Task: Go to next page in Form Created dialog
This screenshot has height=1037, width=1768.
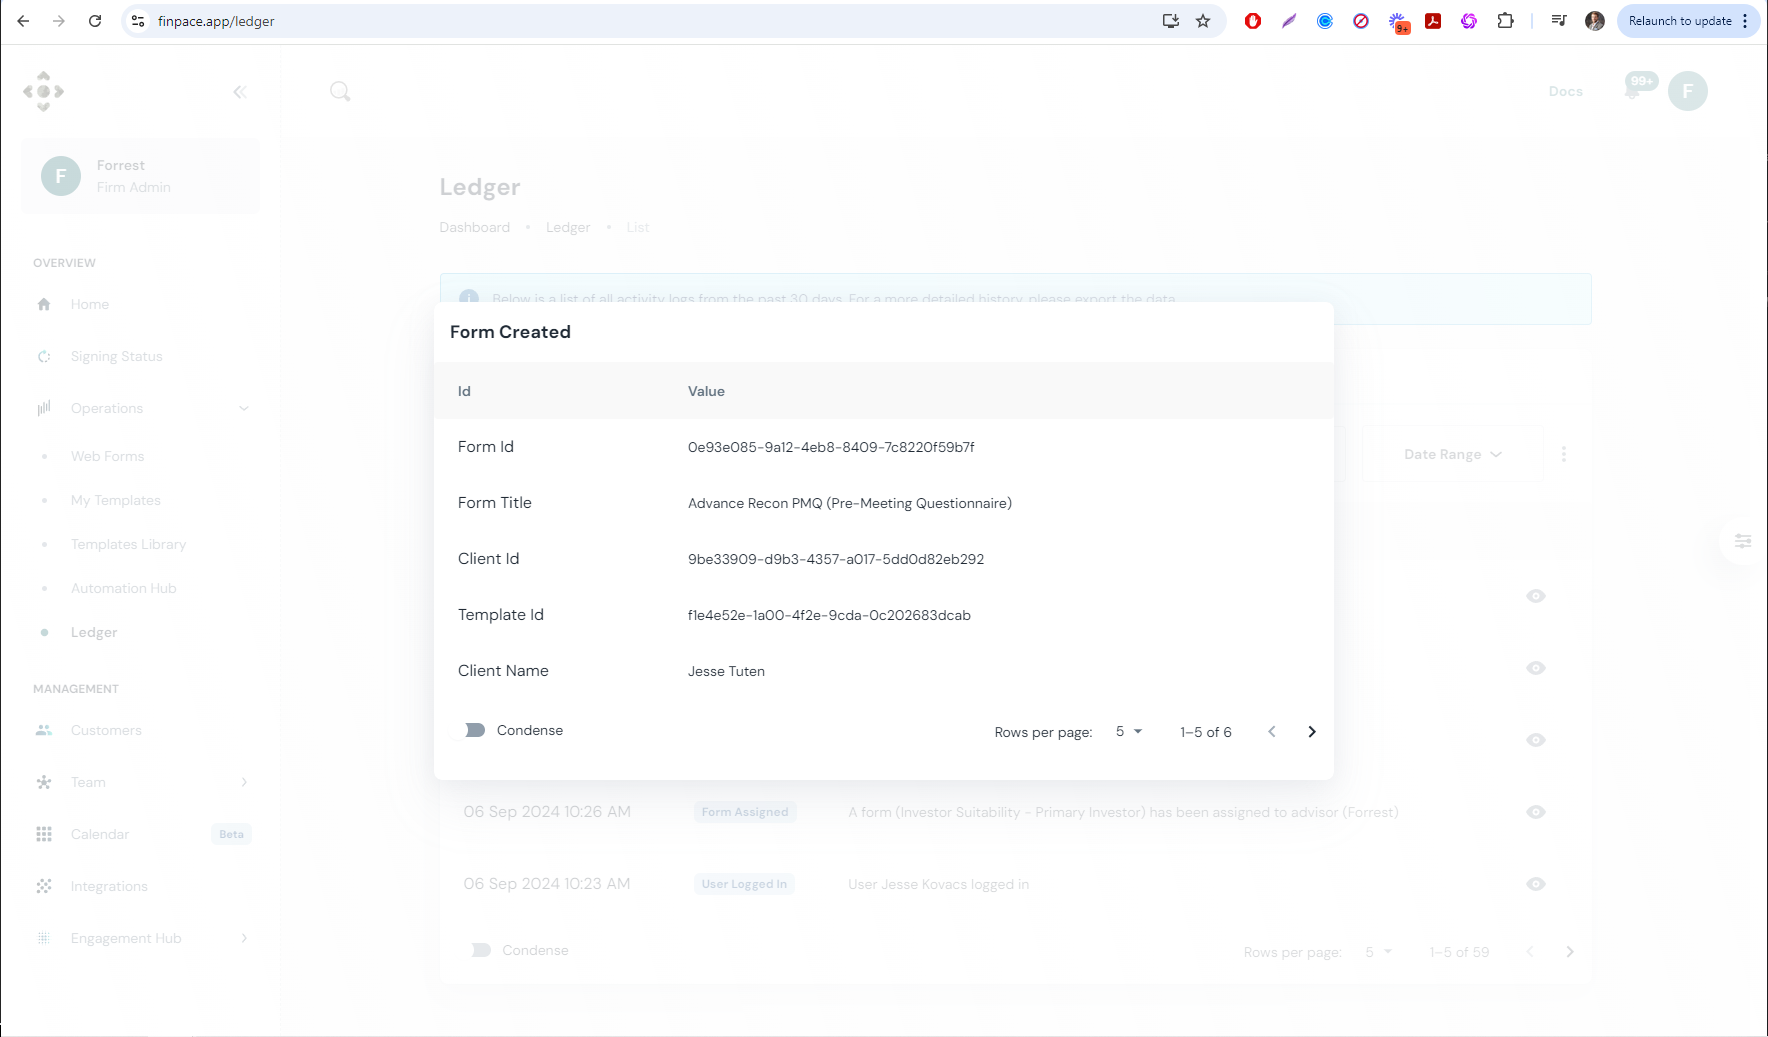Action: (x=1312, y=732)
